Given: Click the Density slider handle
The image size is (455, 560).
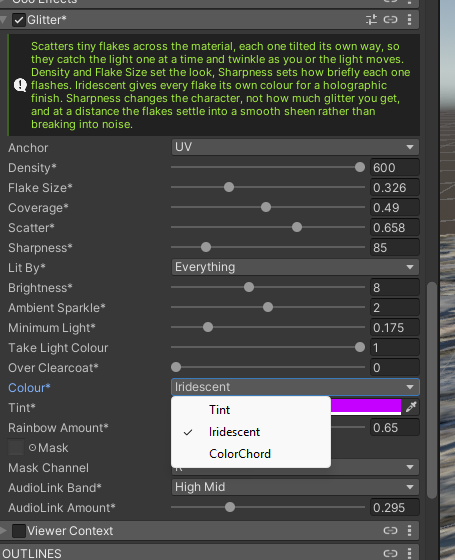Looking at the screenshot, I should coord(360,167).
